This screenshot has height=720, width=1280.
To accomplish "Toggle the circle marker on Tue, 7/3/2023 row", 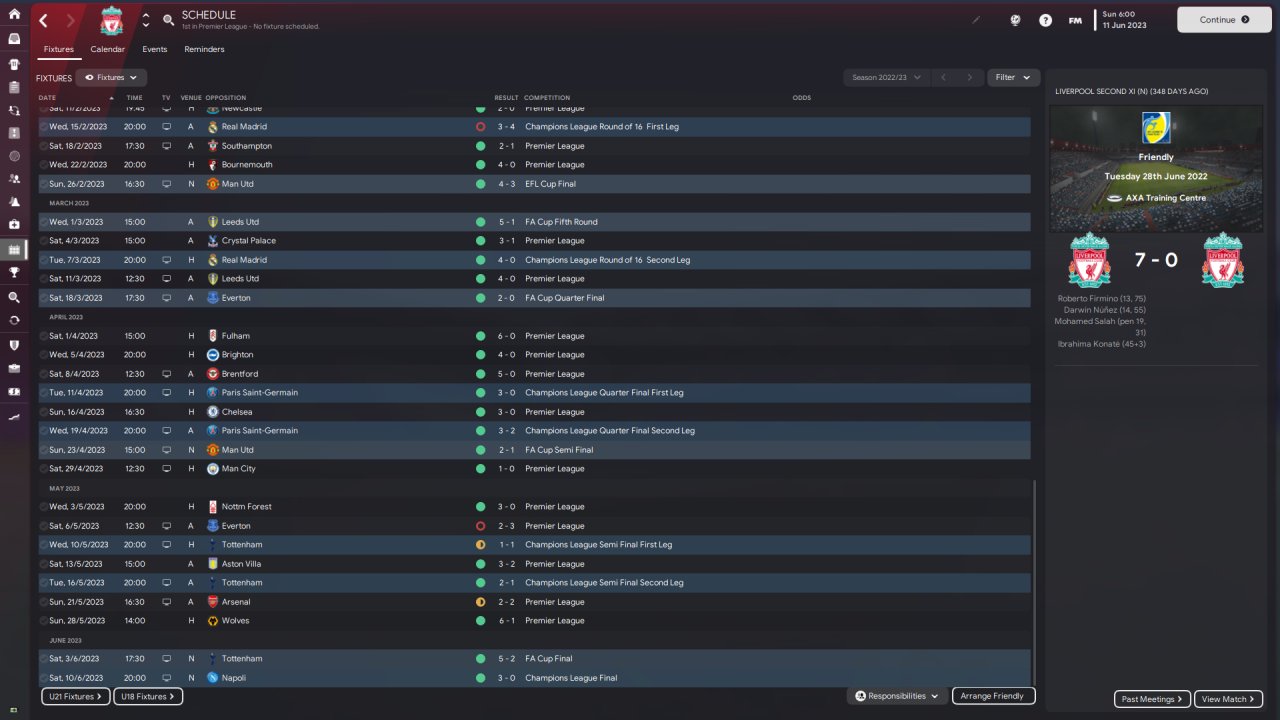I will [x=44, y=260].
